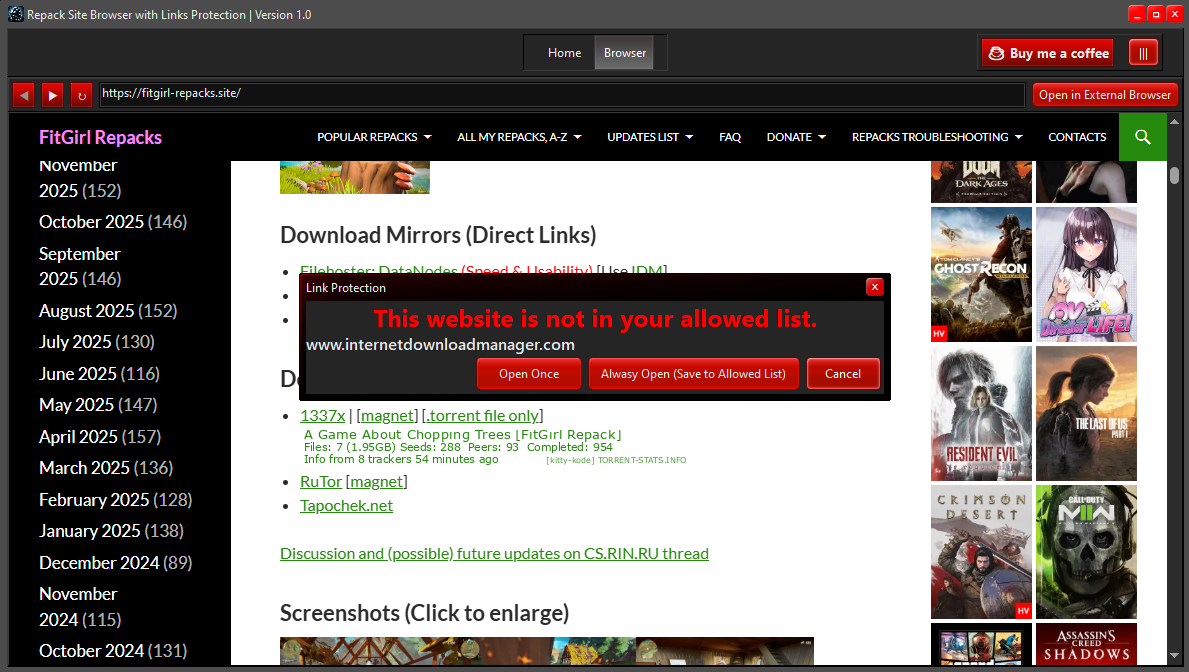Open the October 2024 archive
The width and height of the screenshot is (1189, 672).
(x=91, y=651)
